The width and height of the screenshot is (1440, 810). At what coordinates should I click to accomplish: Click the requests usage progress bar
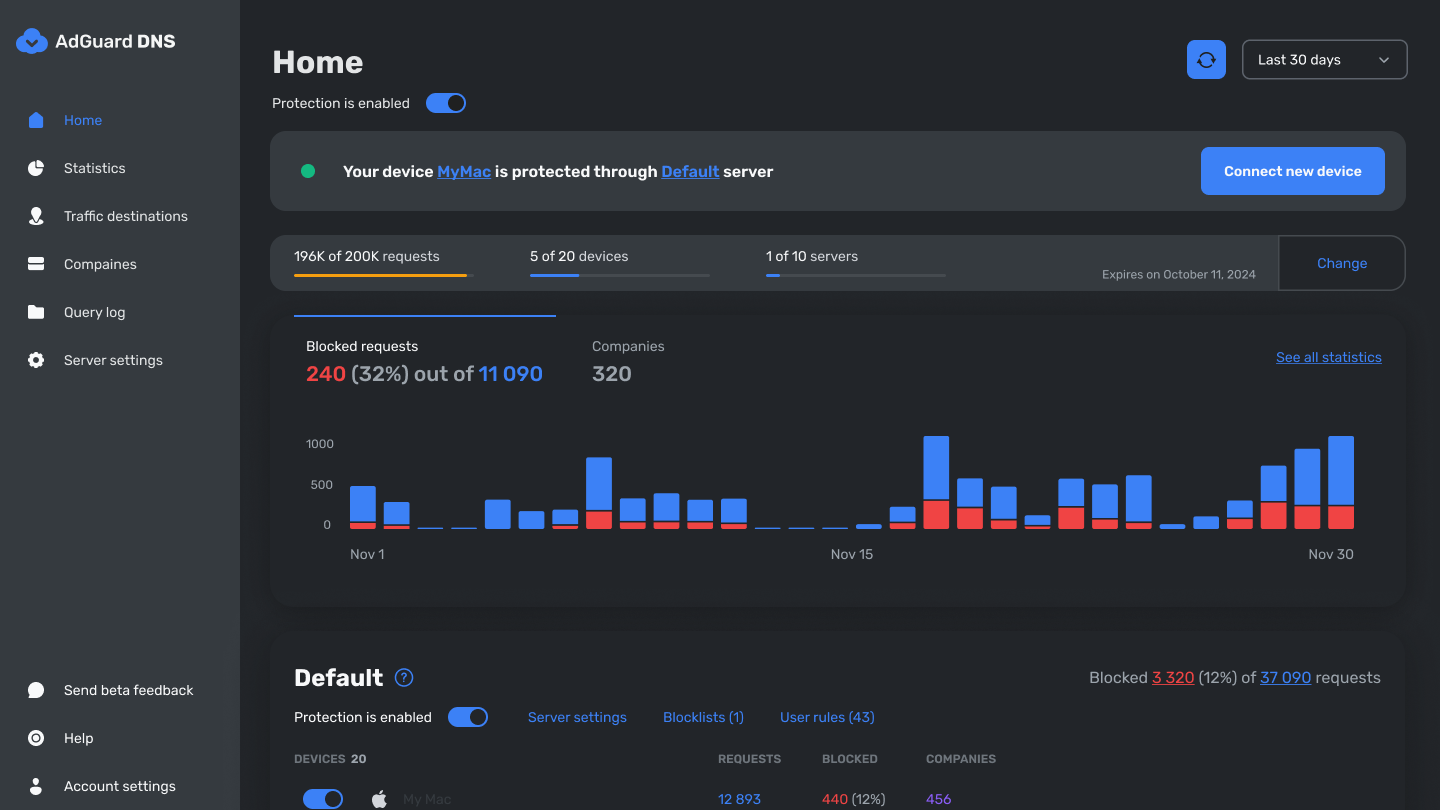[x=380, y=274]
